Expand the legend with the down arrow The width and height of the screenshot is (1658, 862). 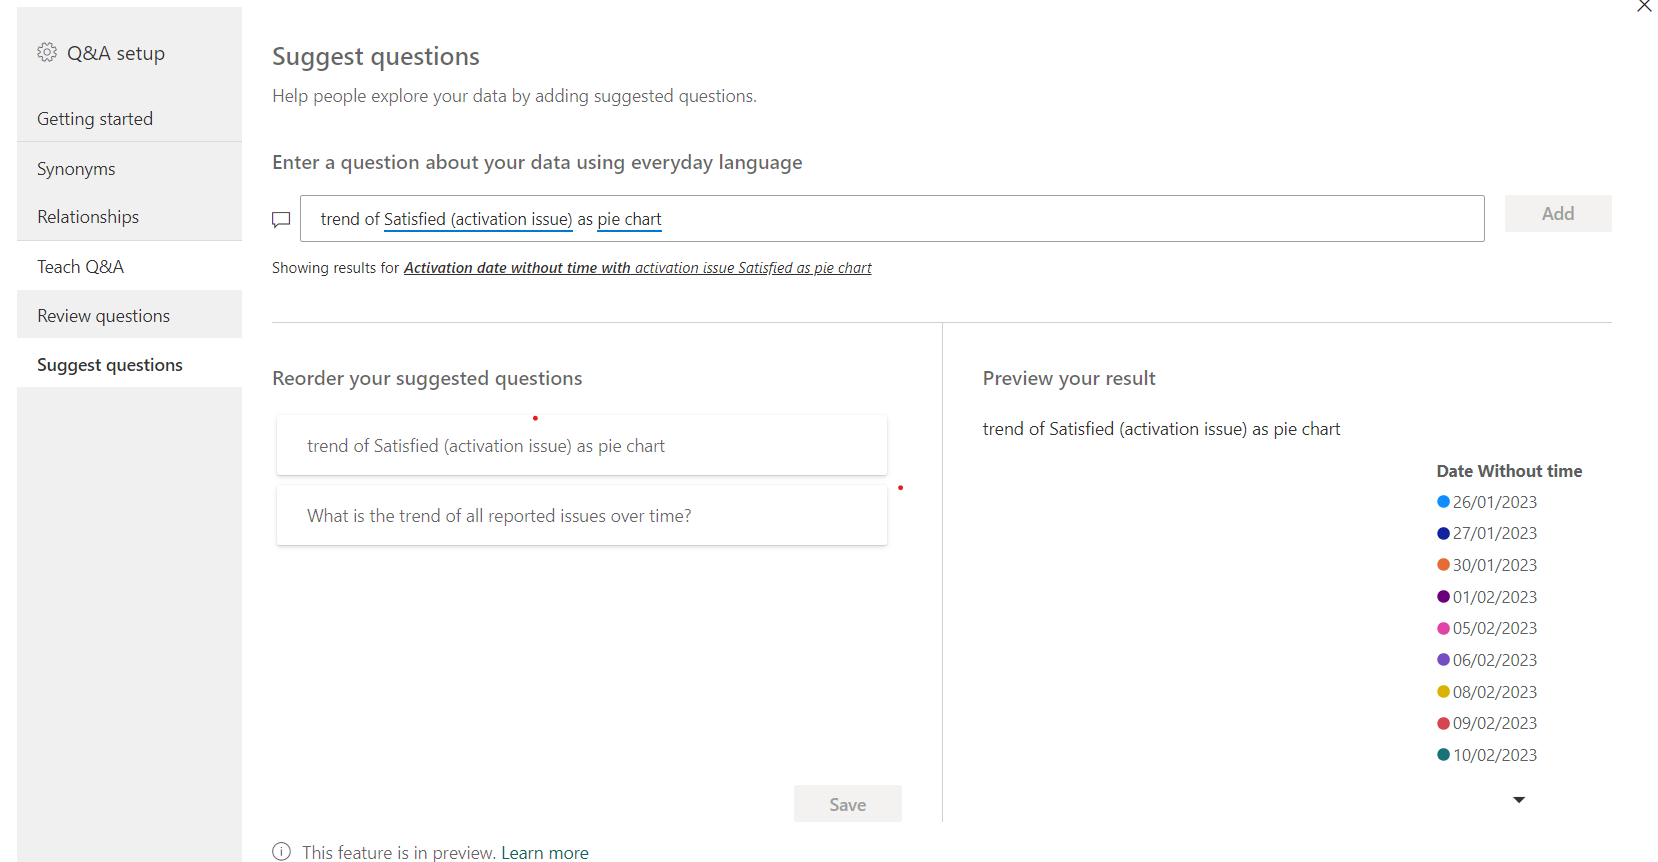pos(1519,800)
